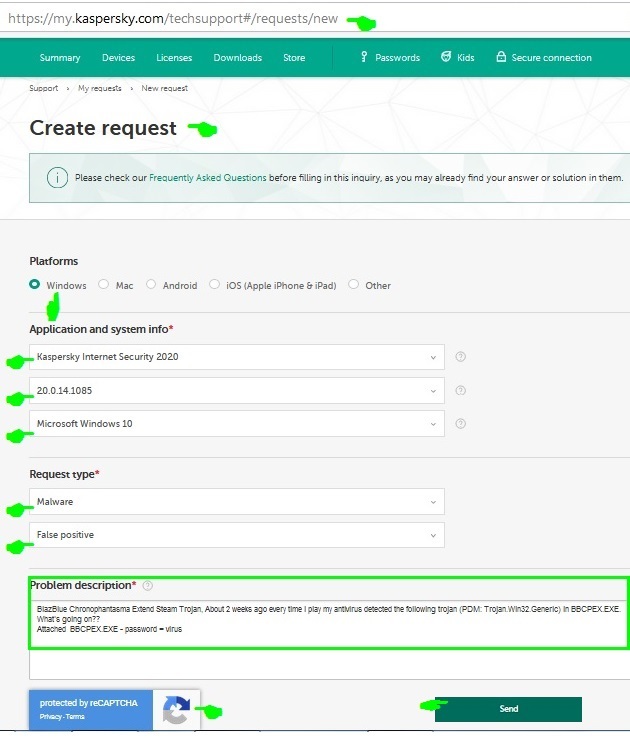This screenshot has width=630, height=738.
Task: Switch to the Licenses tab
Action: point(174,57)
